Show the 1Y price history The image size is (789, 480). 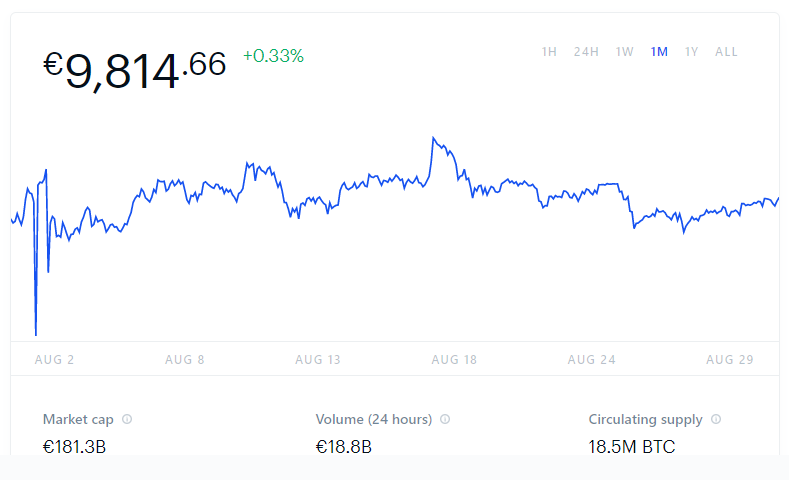click(691, 52)
